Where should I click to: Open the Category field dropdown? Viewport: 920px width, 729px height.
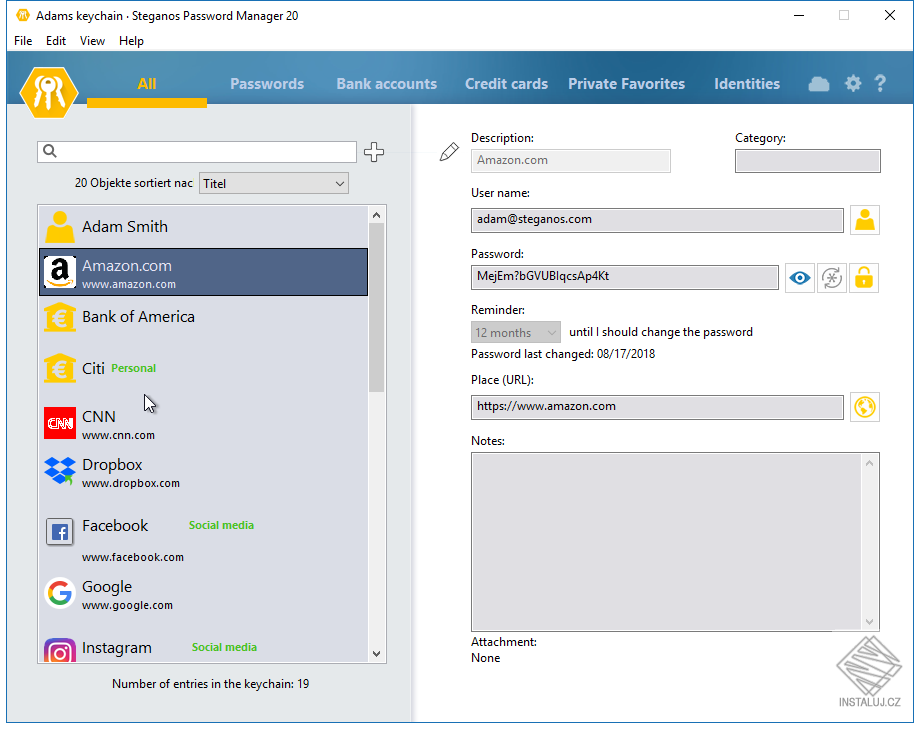coord(807,160)
